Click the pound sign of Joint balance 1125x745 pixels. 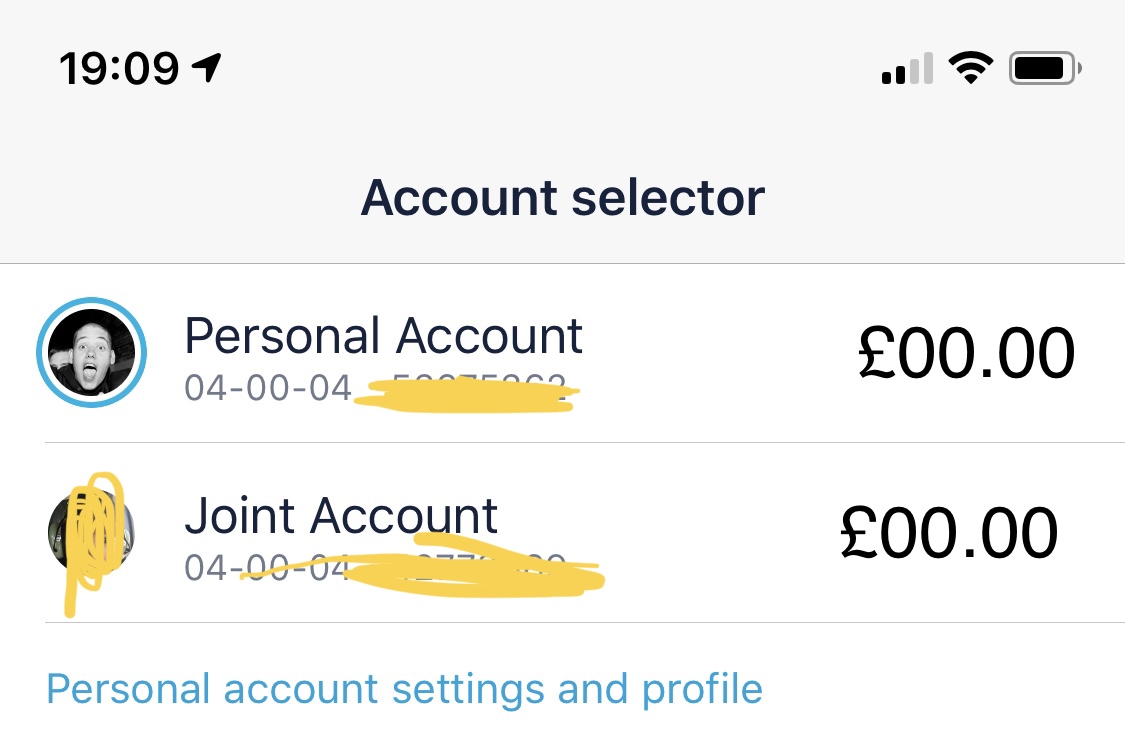tap(859, 533)
